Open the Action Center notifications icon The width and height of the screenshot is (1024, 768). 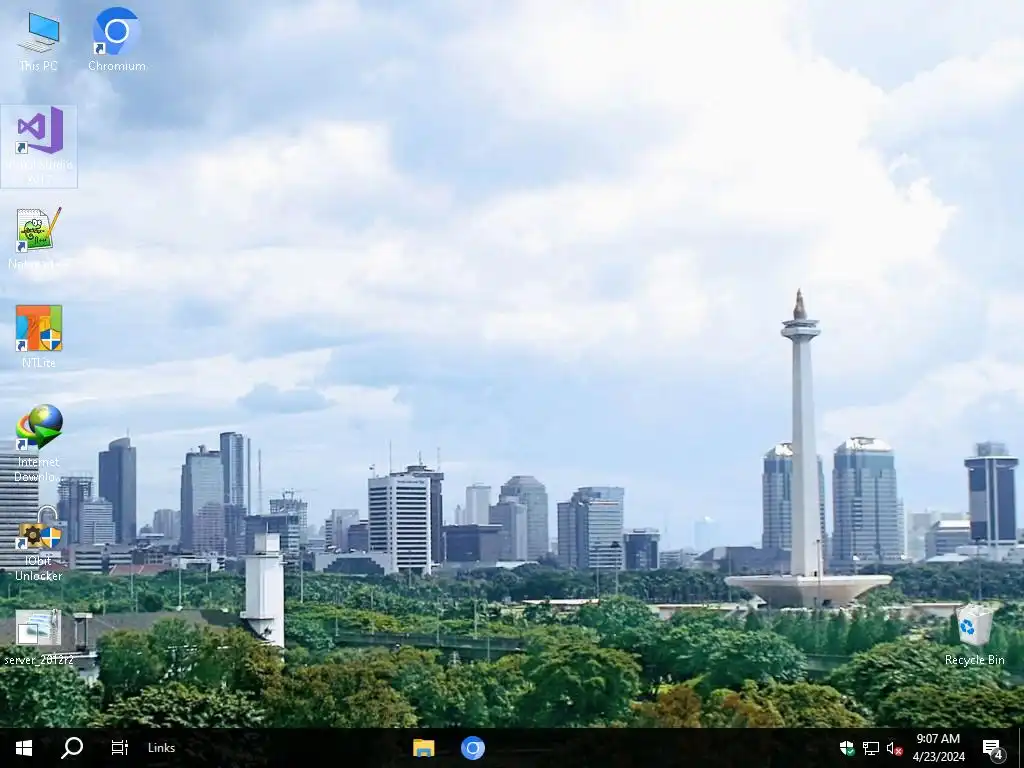993,748
